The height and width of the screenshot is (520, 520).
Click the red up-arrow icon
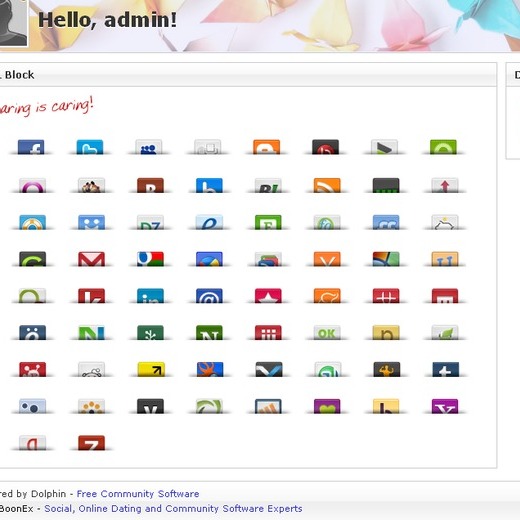coord(445,185)
